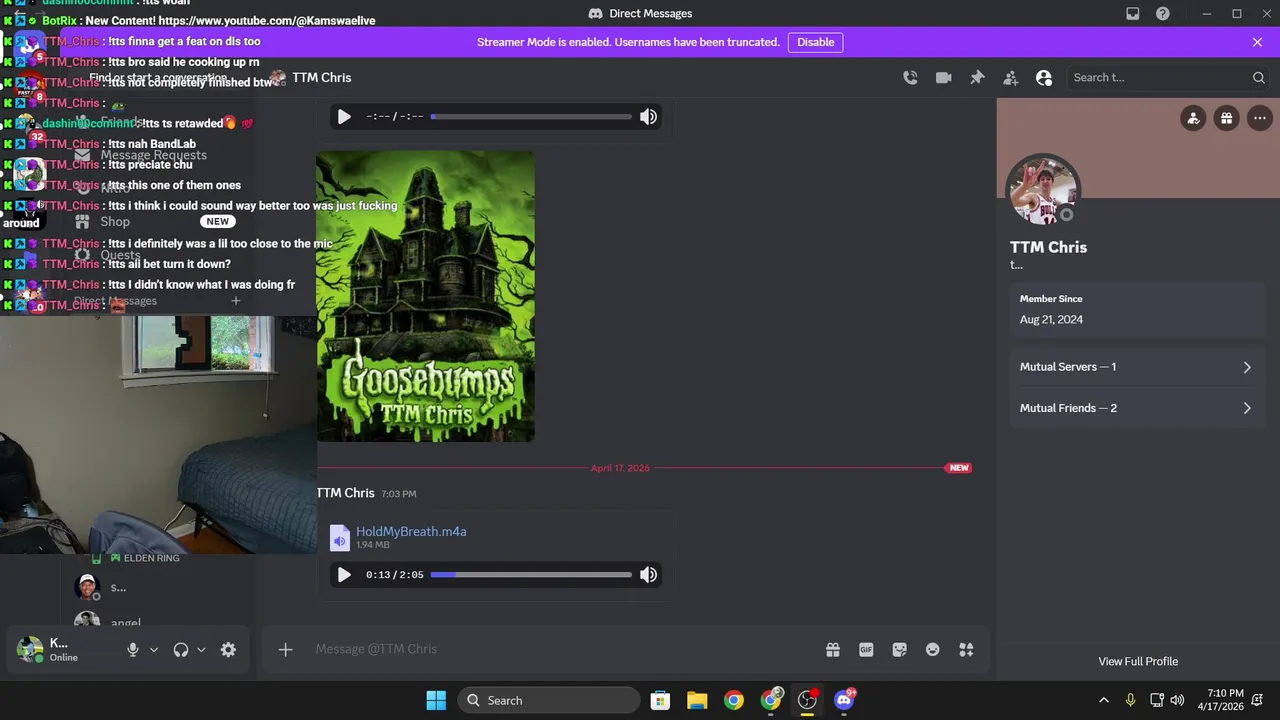Open the Goosebumps TTM Chris cover image
The height and width of the screenshot is (720, 1280).
pos(425,296)
